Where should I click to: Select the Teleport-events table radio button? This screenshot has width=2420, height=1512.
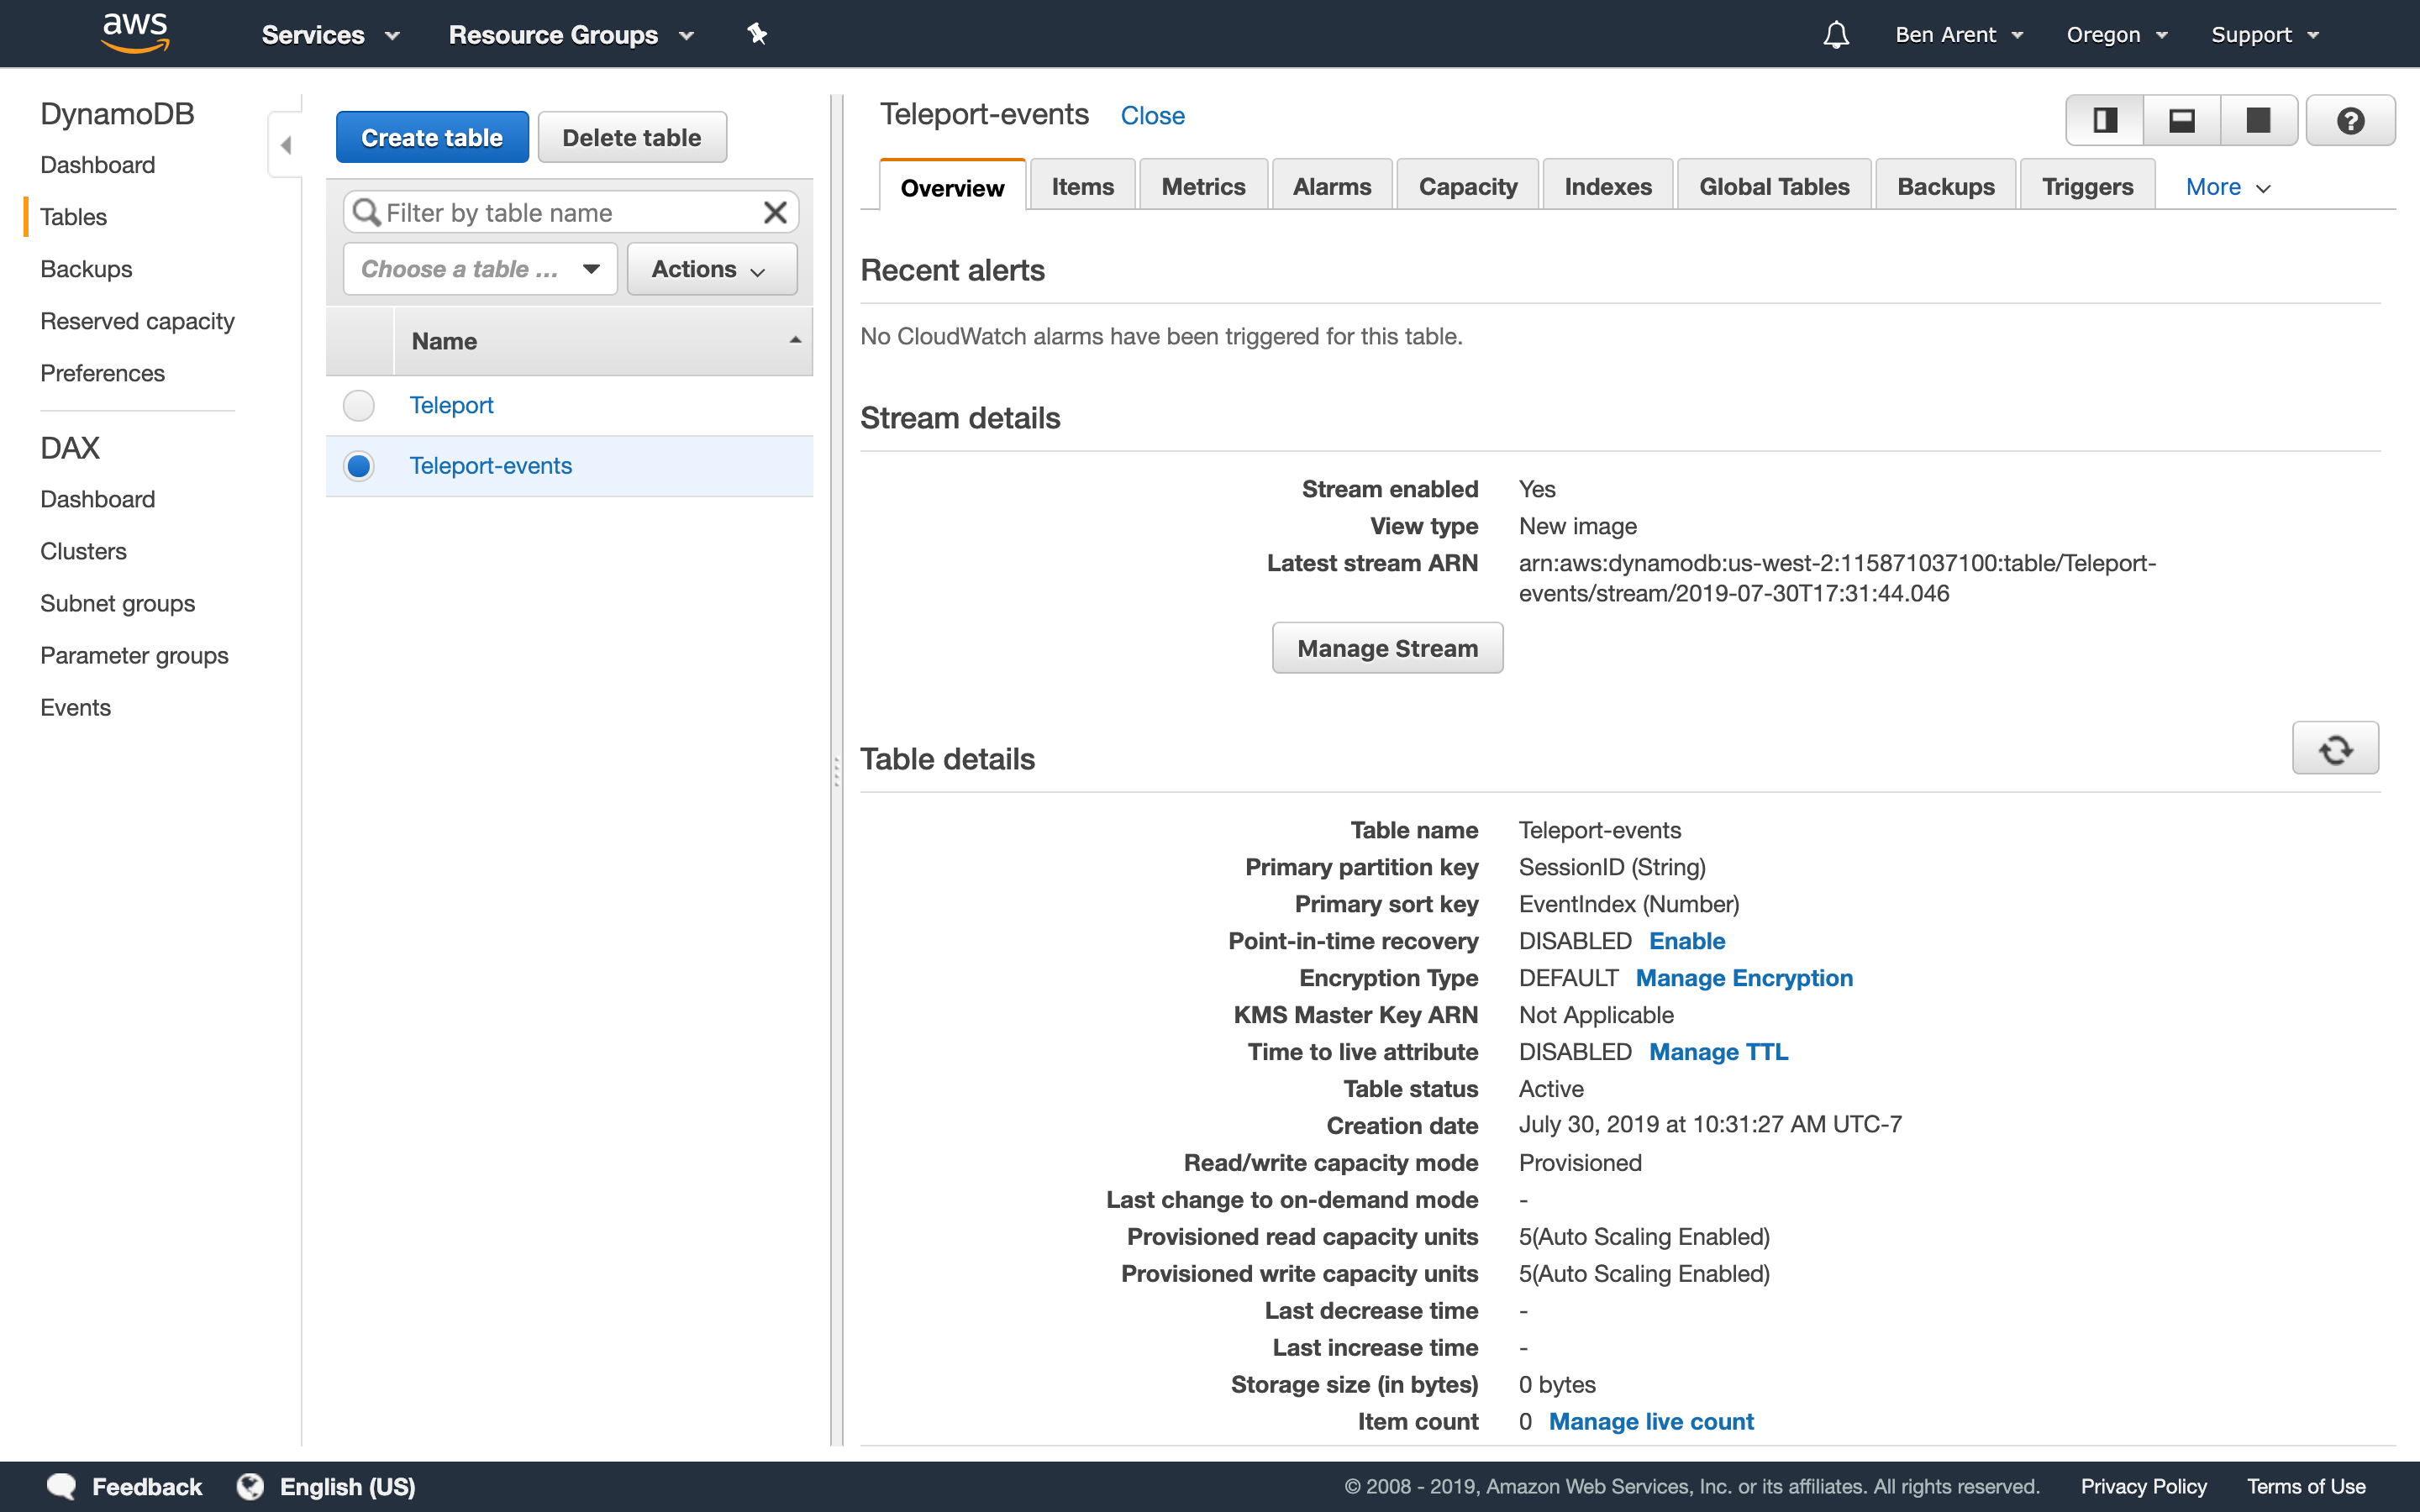(359, 466)
